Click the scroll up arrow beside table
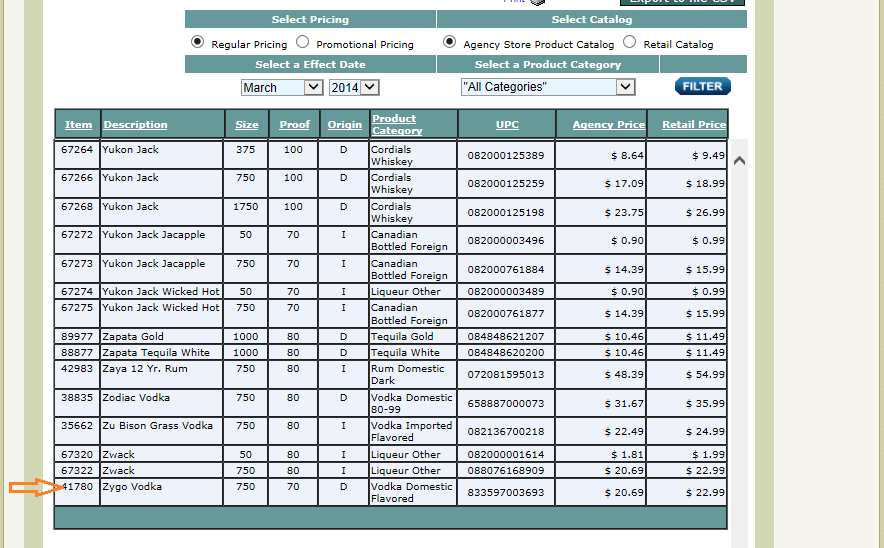The image size is (884, 548). 740,161
